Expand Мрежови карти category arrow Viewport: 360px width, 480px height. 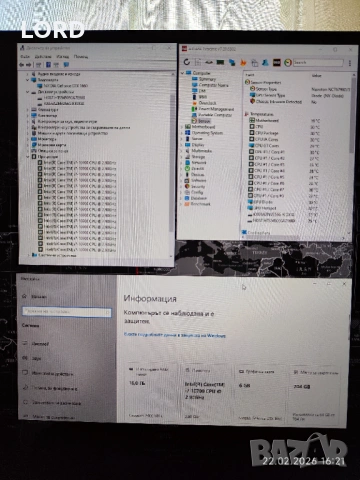click(x=28, y=145)
